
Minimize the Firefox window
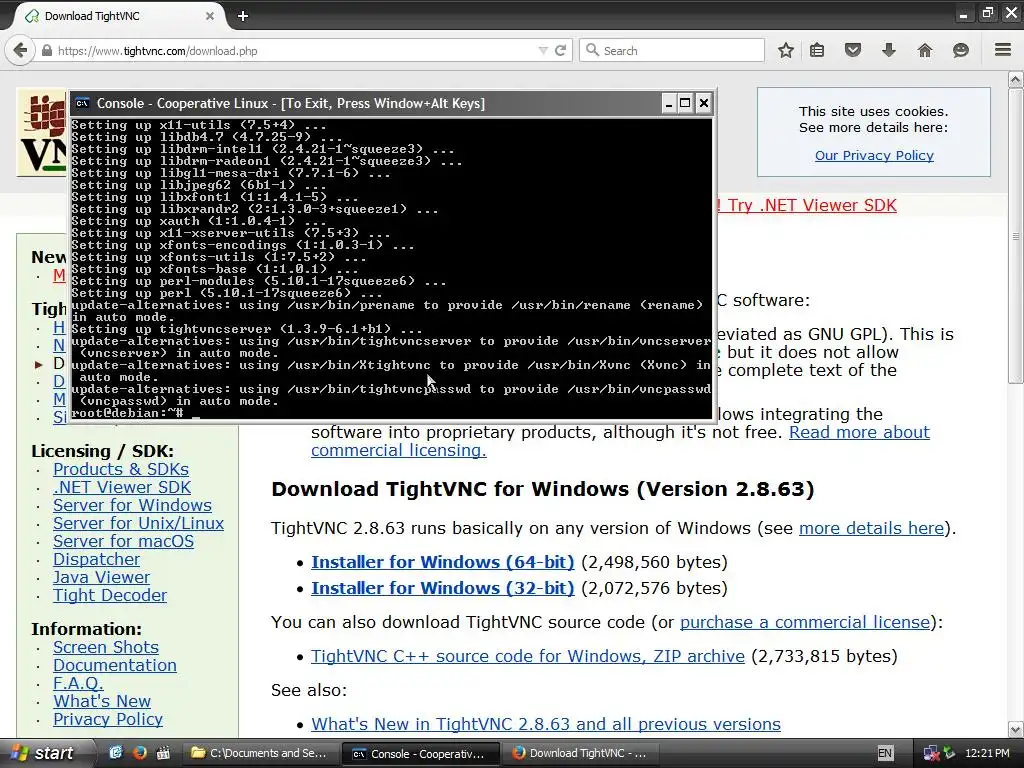[x=963, y=13]
